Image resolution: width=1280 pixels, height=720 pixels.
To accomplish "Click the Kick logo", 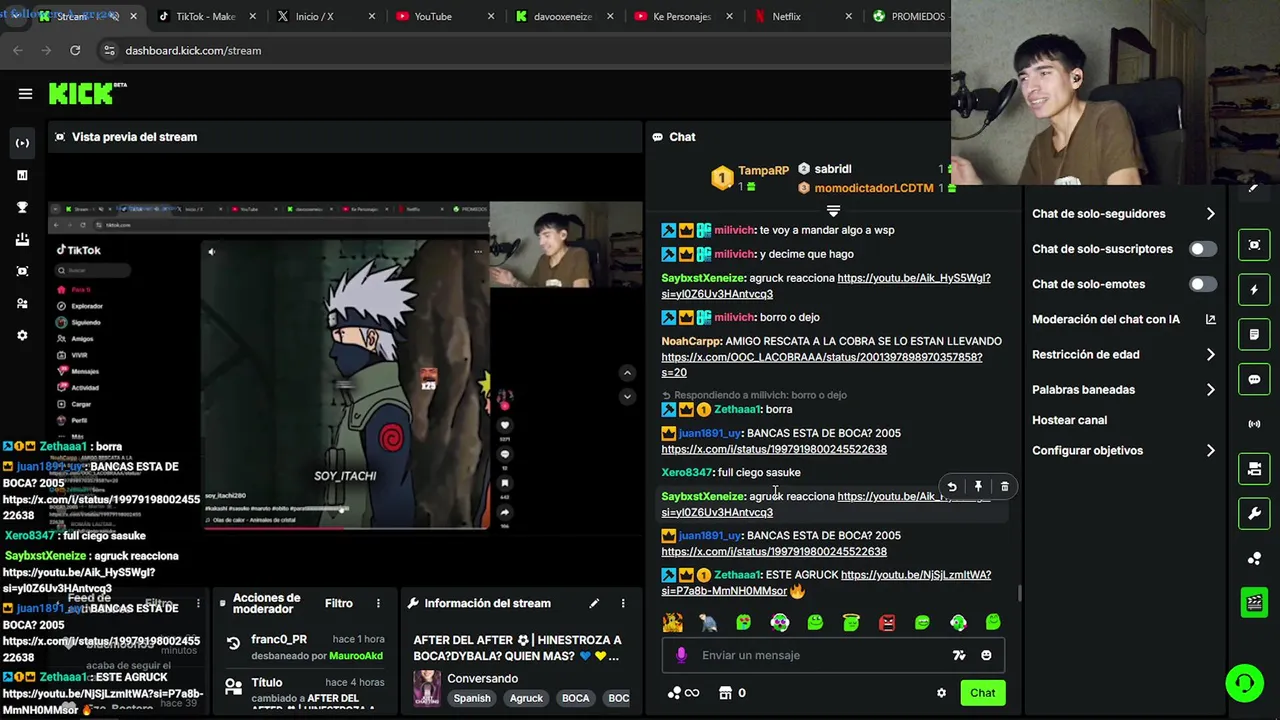I will (x=83, y=94).
